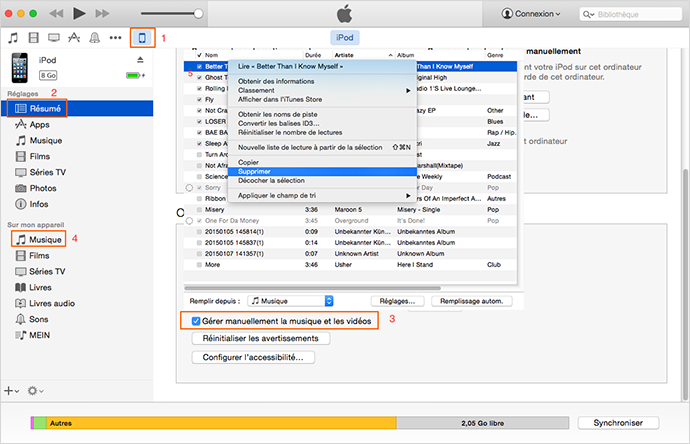Open the gear actions menu in sidebar
This screenshot has width=690, height=444.
click(35, 391)
